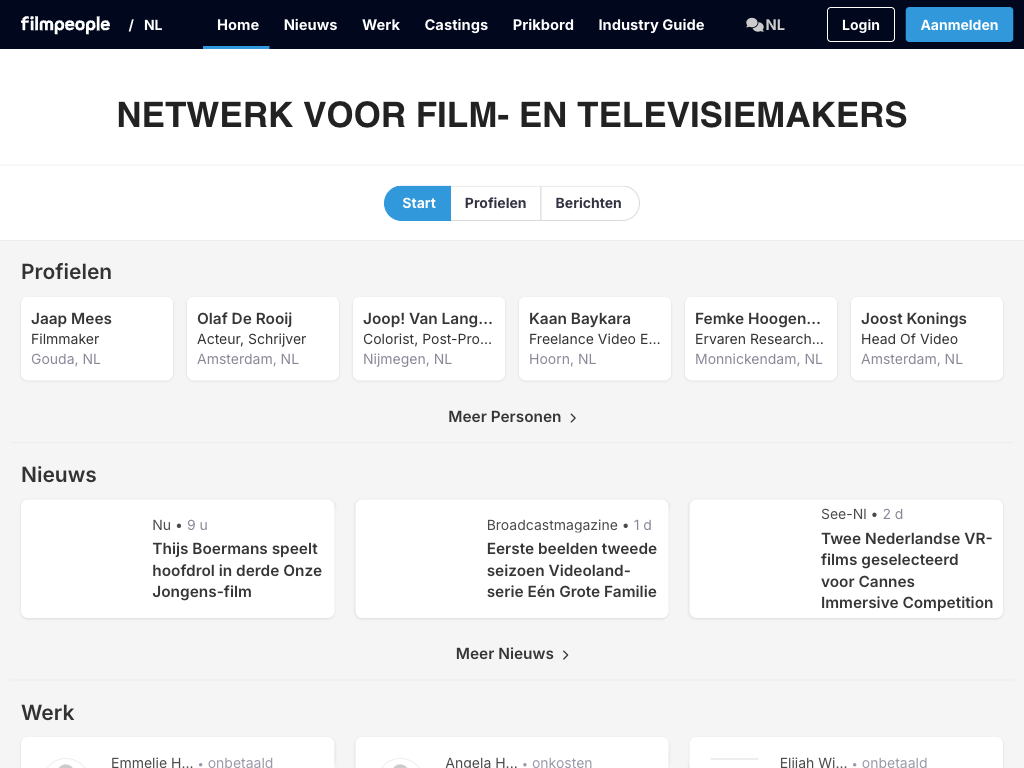The image size is (1024, 768).
Task: Open the Industry Guide page
Action: click(x=651, y=25)
